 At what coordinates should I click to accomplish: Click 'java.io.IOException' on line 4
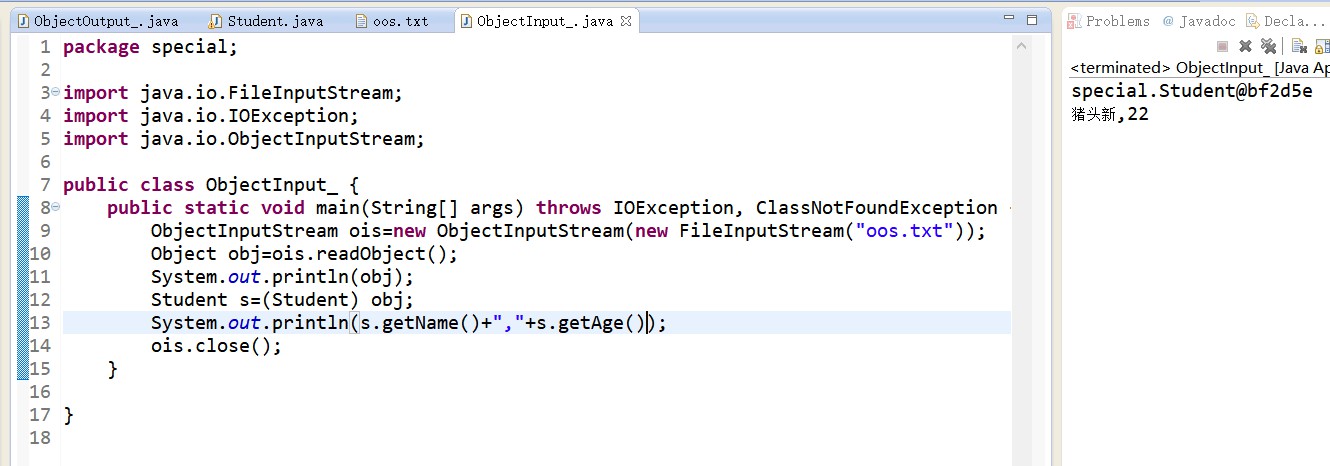tap(245, 116)
